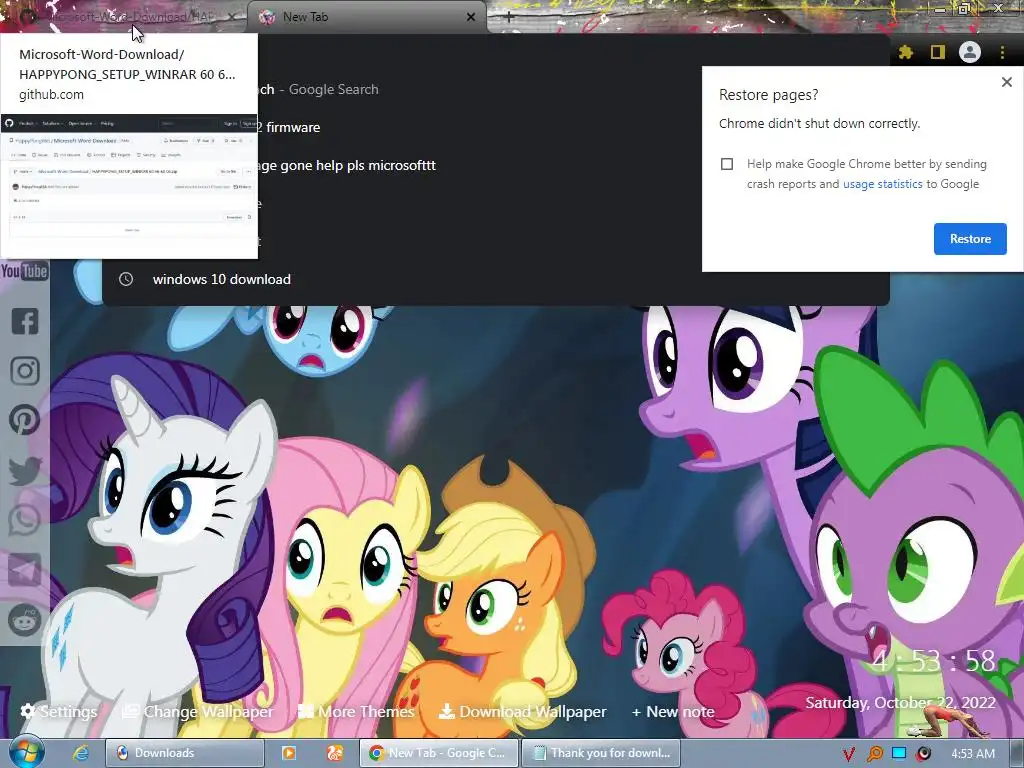
Task: Open the Chrome side panel icon
Action: 938,52
